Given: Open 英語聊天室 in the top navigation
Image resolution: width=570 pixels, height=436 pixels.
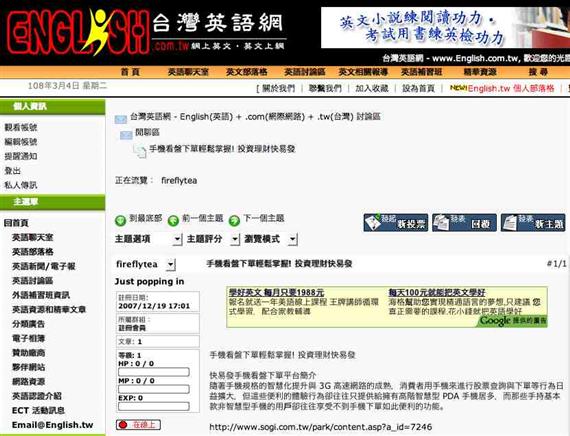Looking at the screenshot, I should [188, 72].
